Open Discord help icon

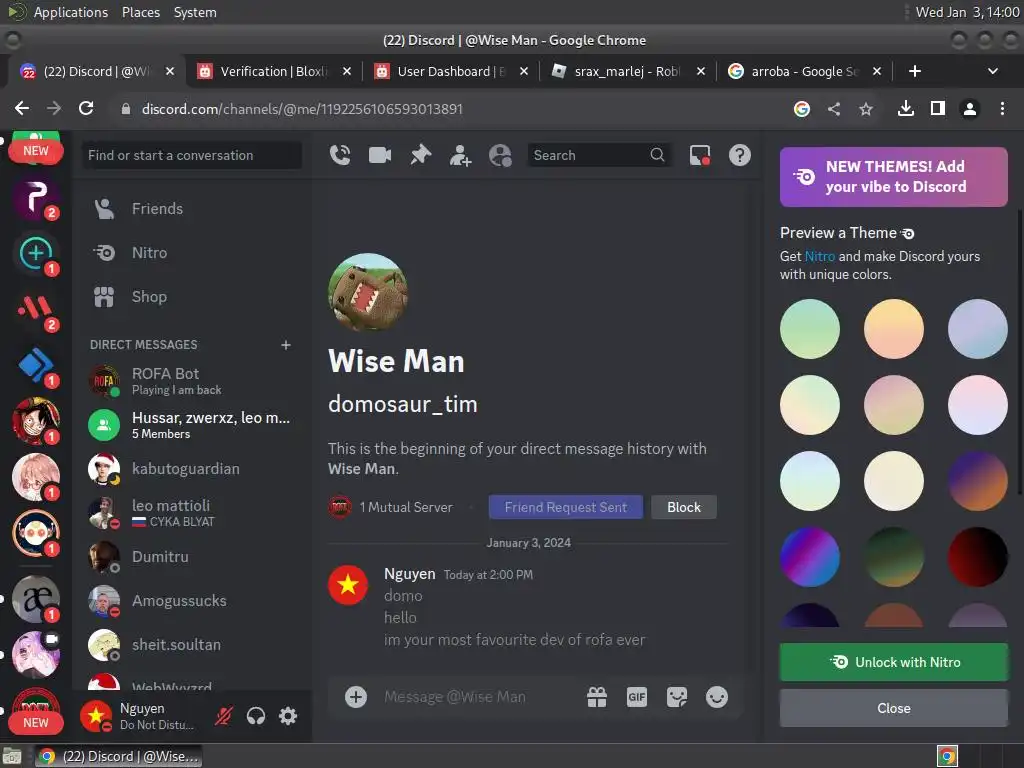[x=739, y=155]
